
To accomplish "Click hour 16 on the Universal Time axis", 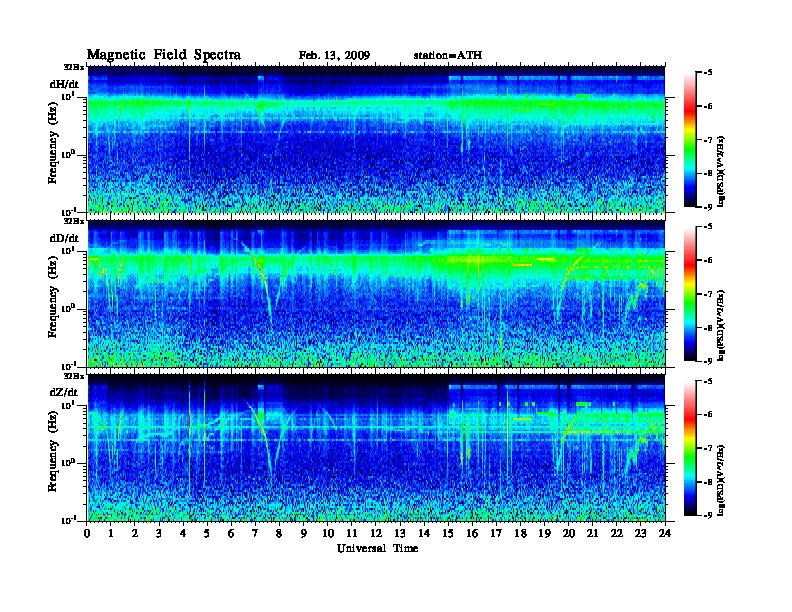I will click(472, 533).
